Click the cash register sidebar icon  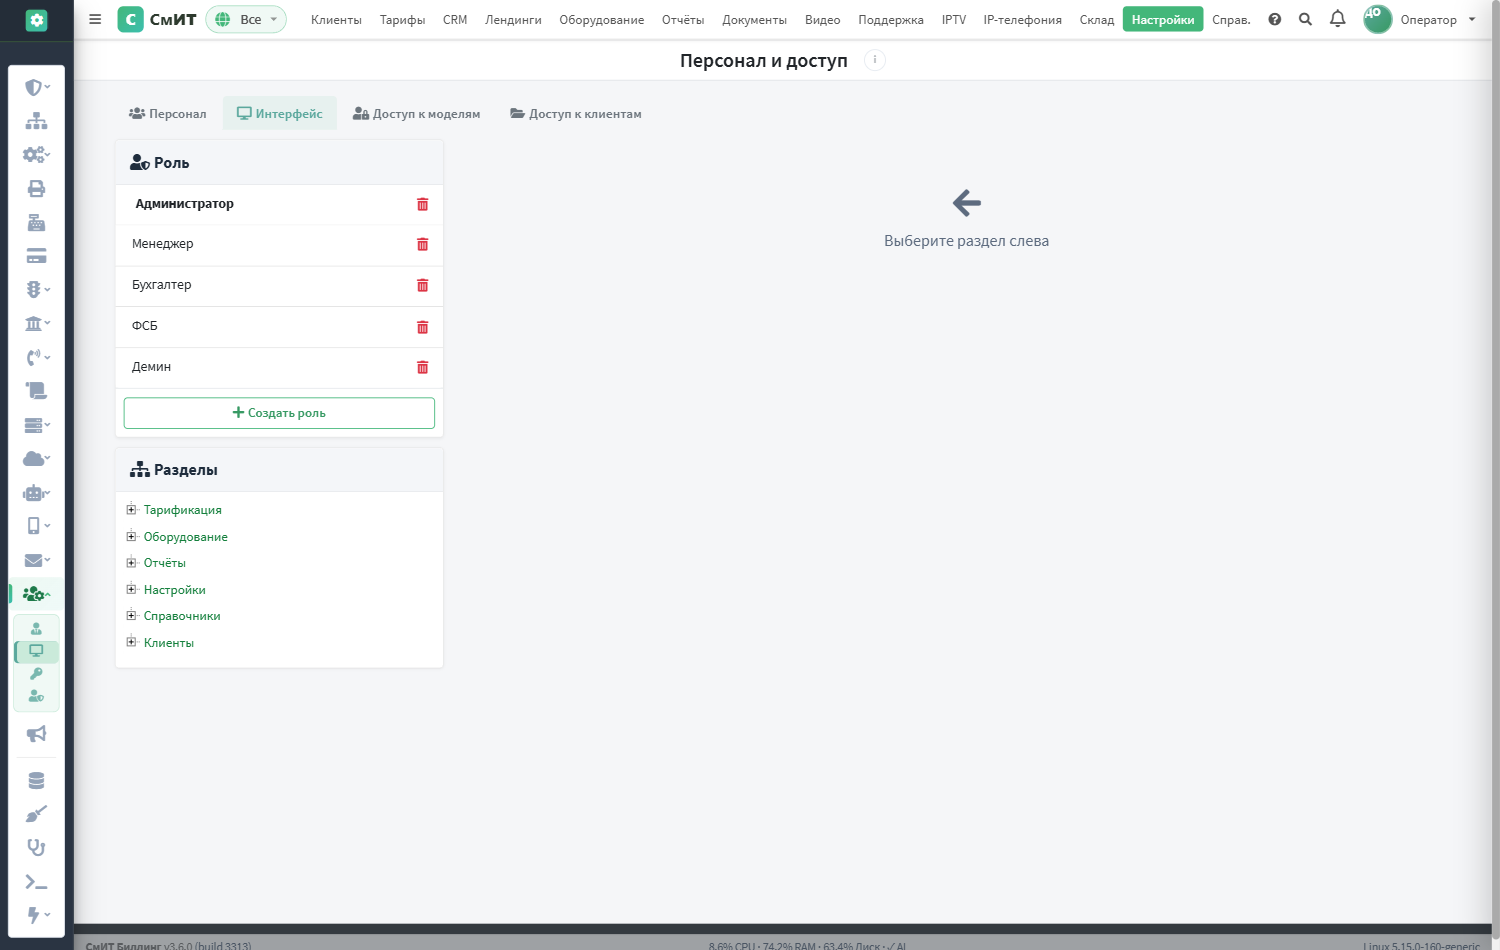coord(36,222)
